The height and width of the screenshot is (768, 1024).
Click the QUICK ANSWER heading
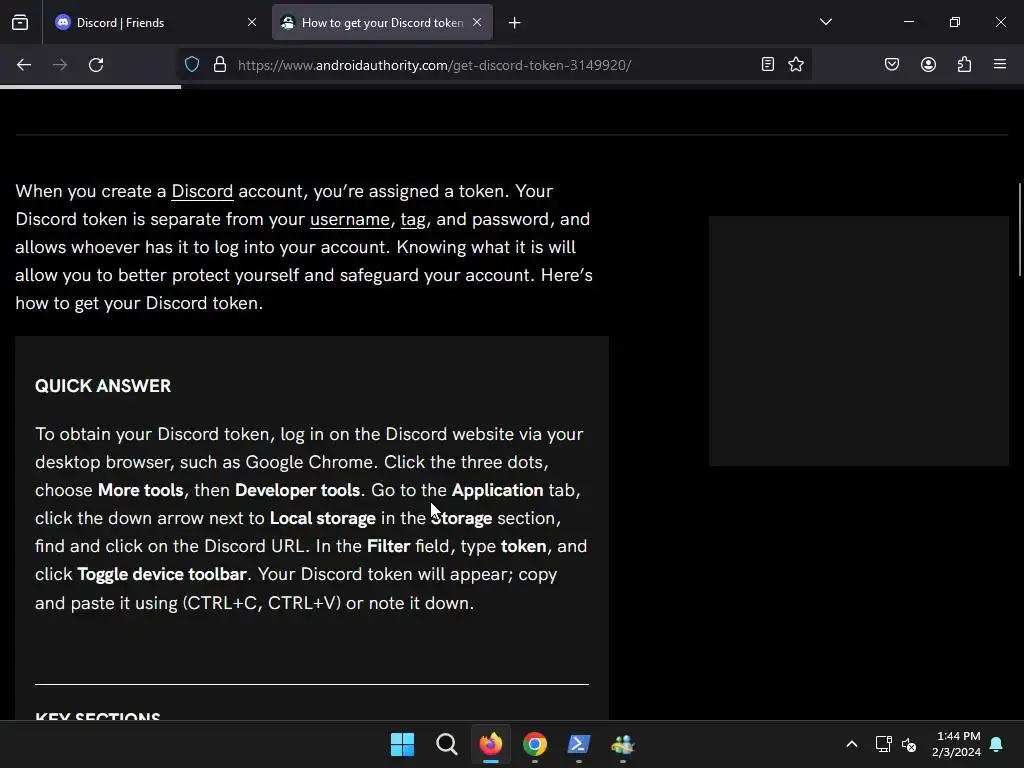pyautogui.click(x=103, y=386)
